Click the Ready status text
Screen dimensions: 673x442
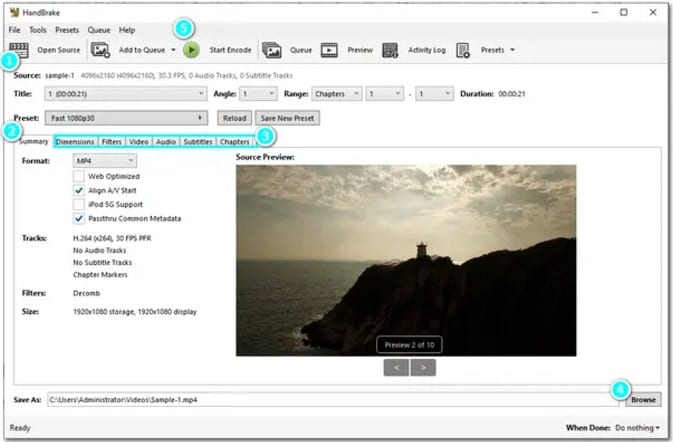coord(20,428)
